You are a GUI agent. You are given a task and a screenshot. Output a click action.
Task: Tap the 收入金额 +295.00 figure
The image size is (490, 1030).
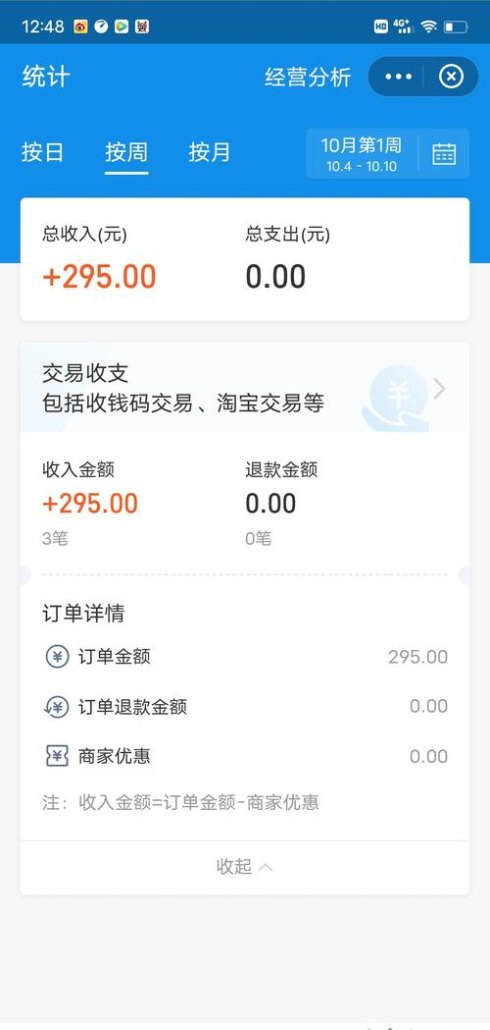[90, 504]
